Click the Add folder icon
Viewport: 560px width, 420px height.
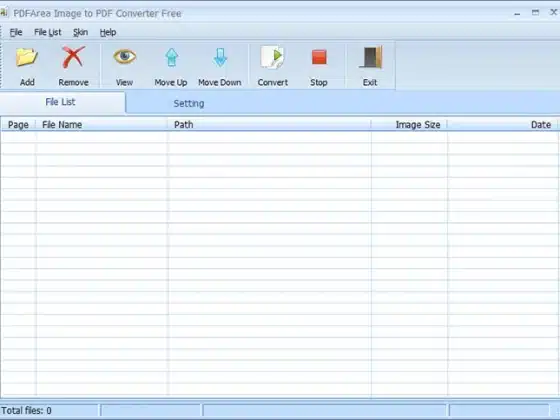[27, 57]
